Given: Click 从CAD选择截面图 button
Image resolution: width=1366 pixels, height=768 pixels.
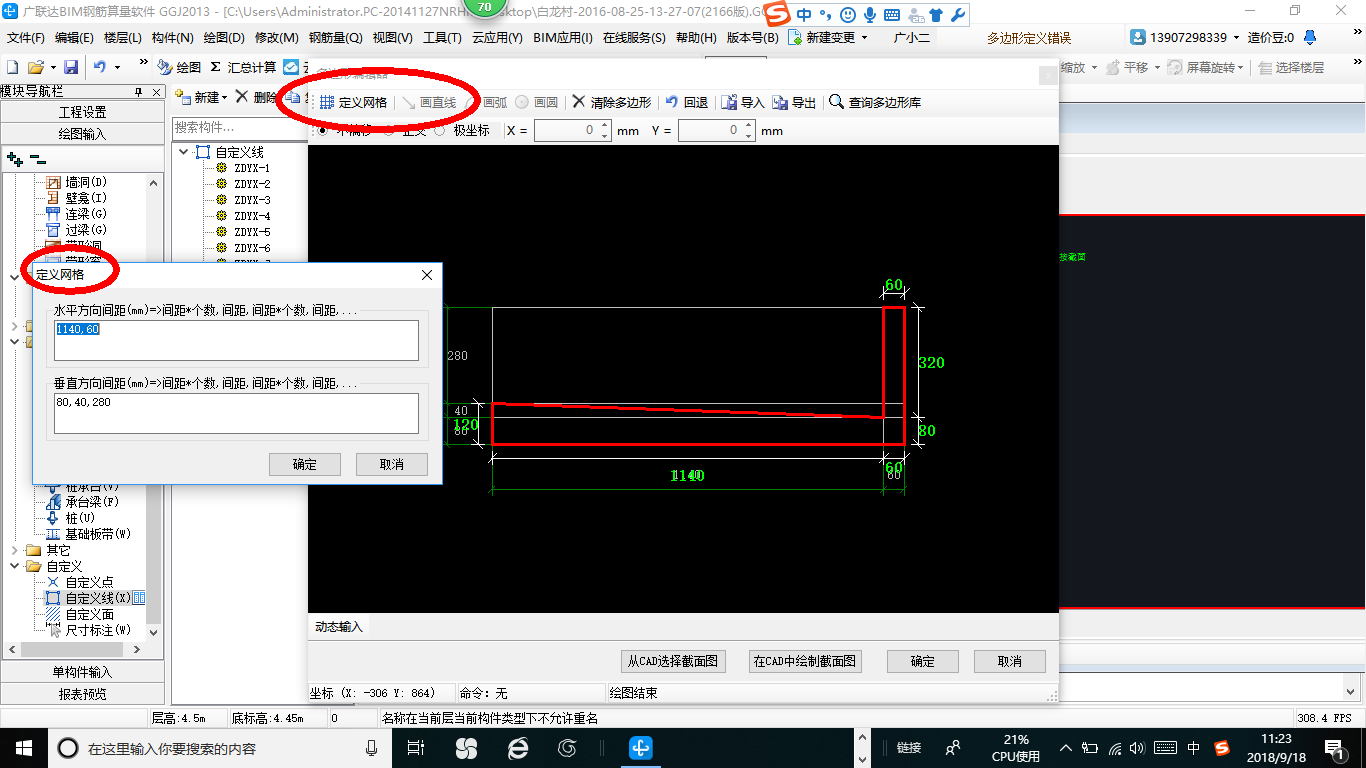Looking at the screenshot, I should [673, 661].
